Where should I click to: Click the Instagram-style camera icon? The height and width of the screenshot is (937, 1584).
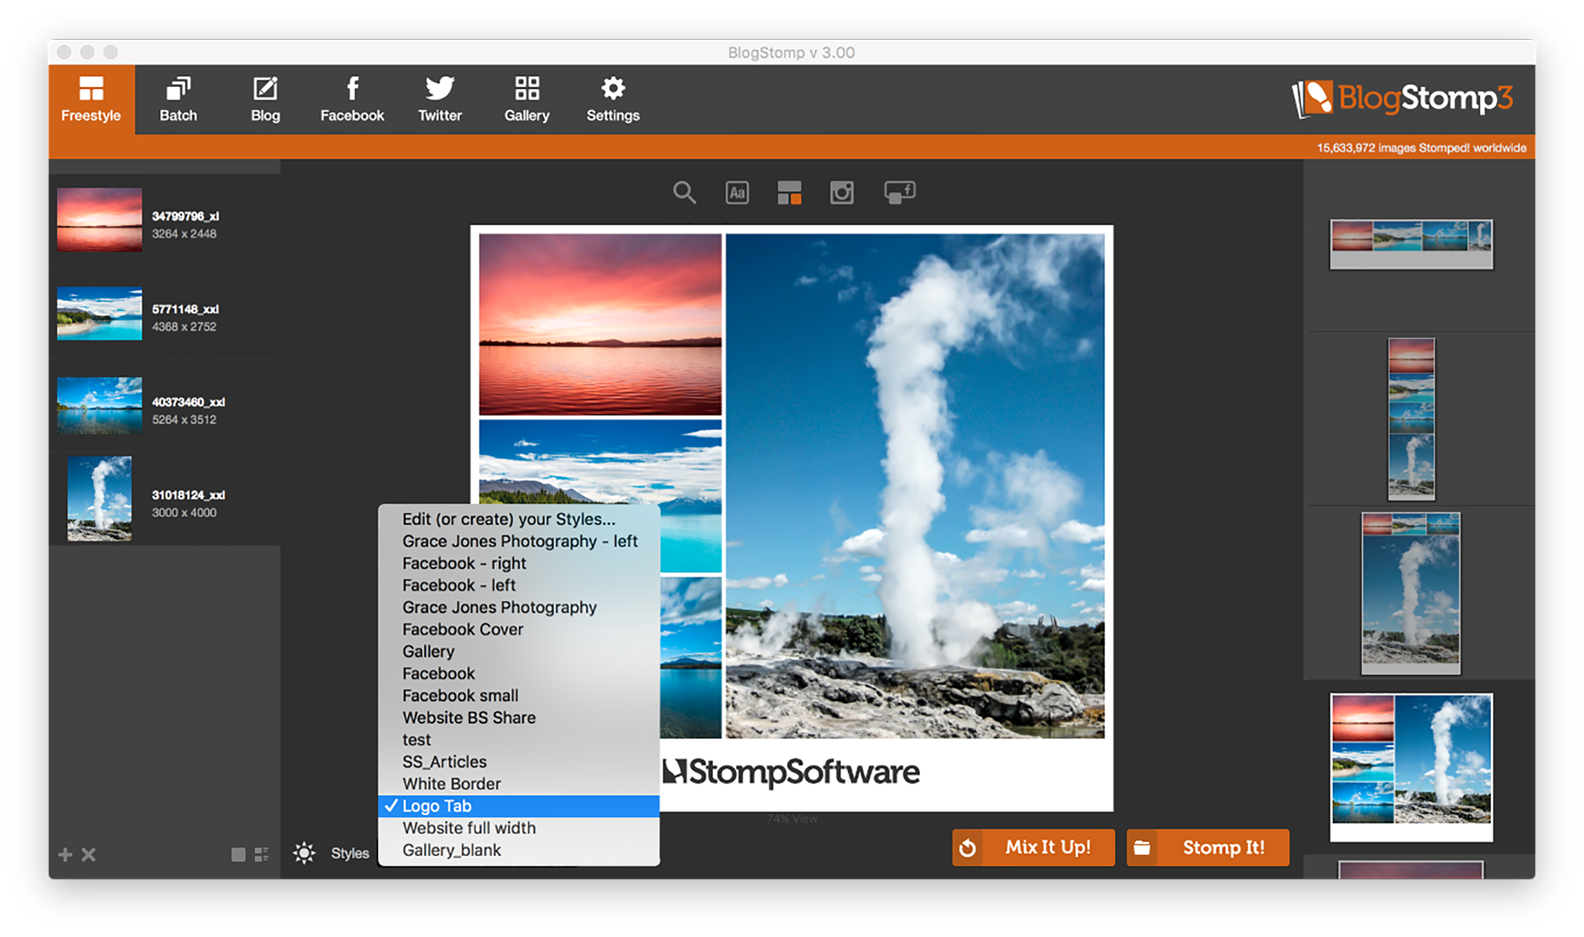pos(842,193)
